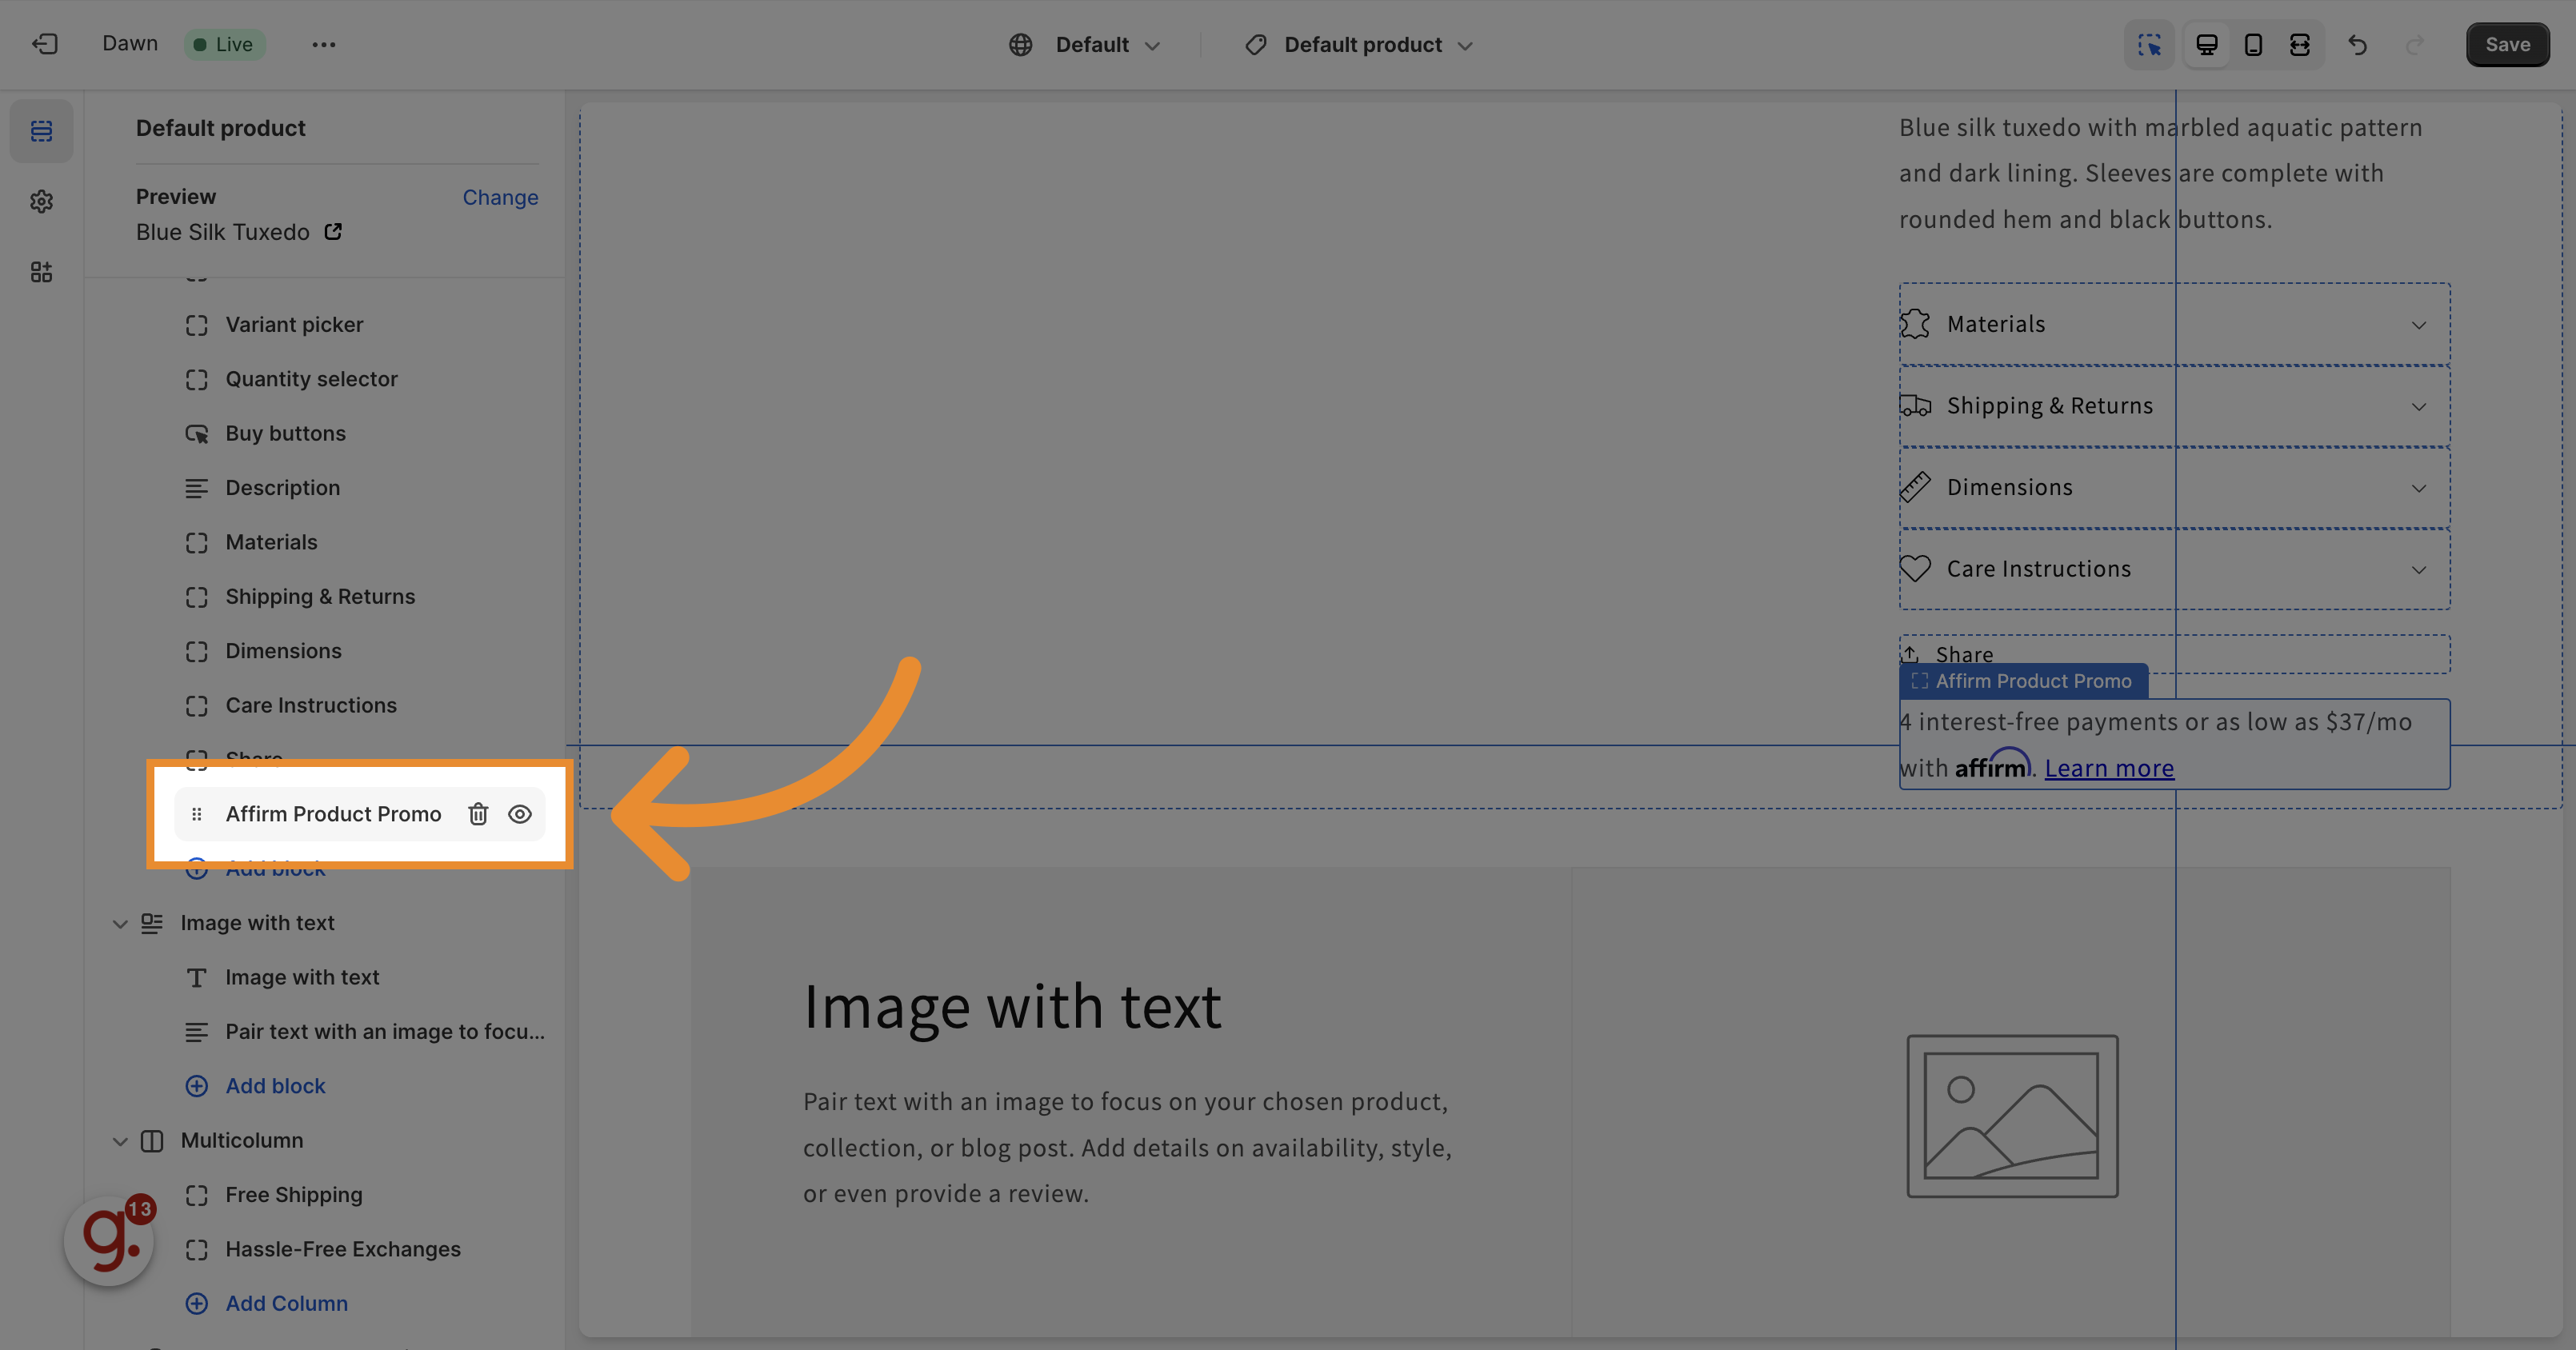Undo the last change
This screenshot has width=2576, height=1350.
[x=2357, y=44]
